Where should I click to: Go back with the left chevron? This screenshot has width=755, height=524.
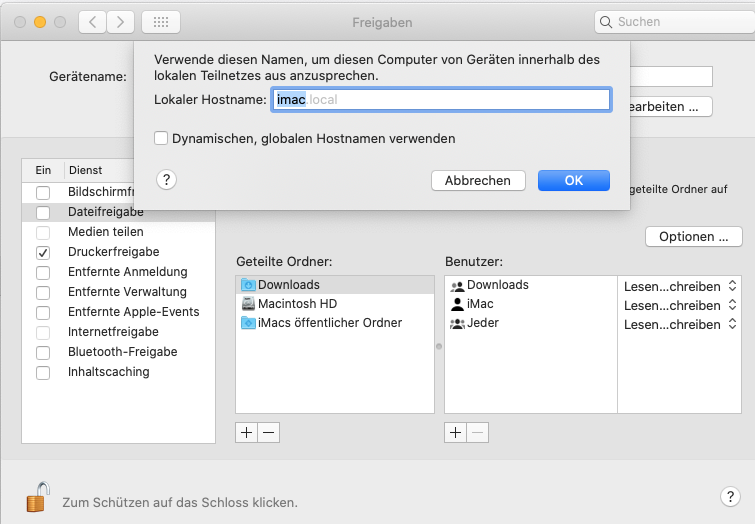click(92, 21)
